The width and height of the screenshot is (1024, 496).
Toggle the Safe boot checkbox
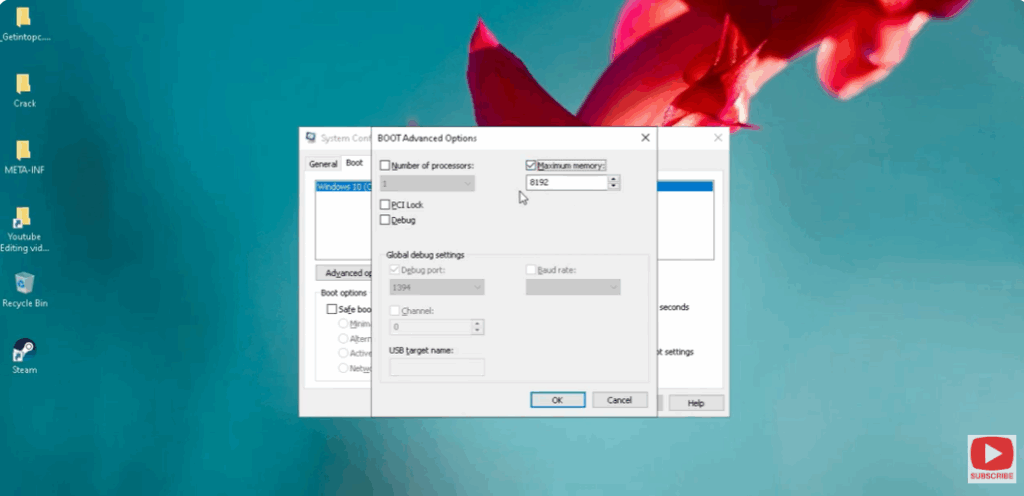click(x=332, y=309)
